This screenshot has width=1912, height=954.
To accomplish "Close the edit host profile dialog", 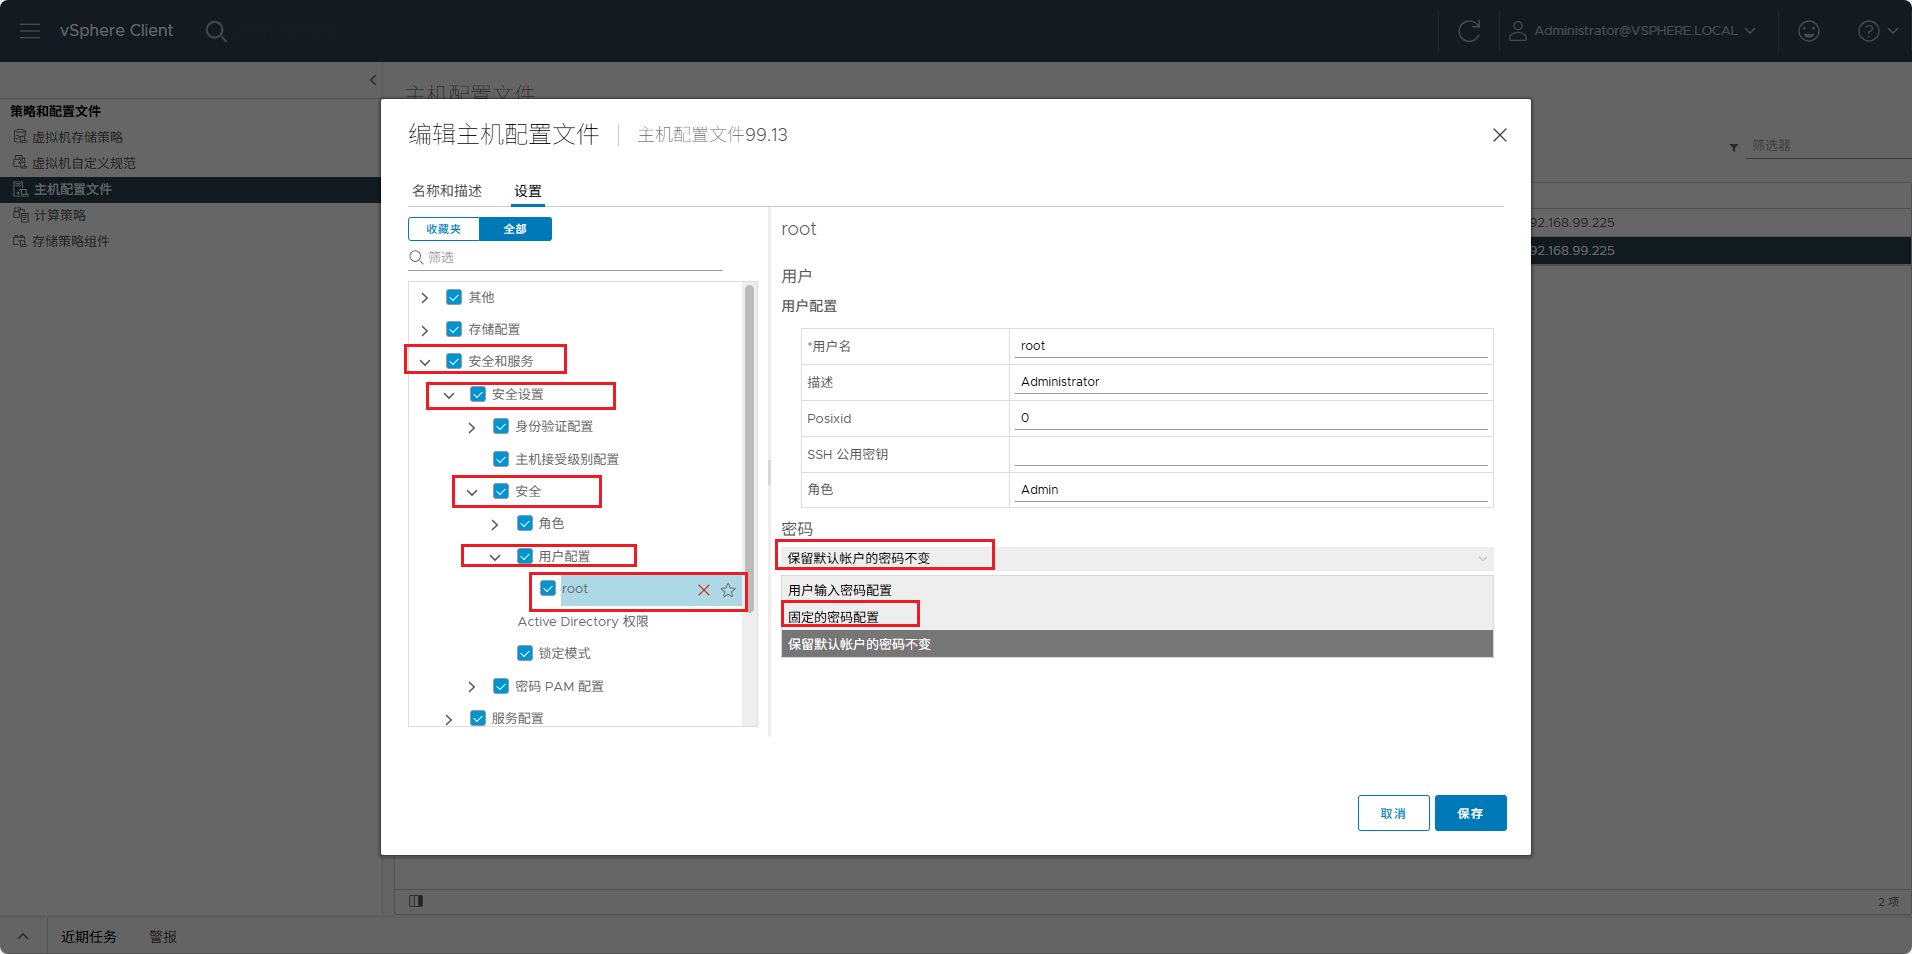I will point(1499,135).
